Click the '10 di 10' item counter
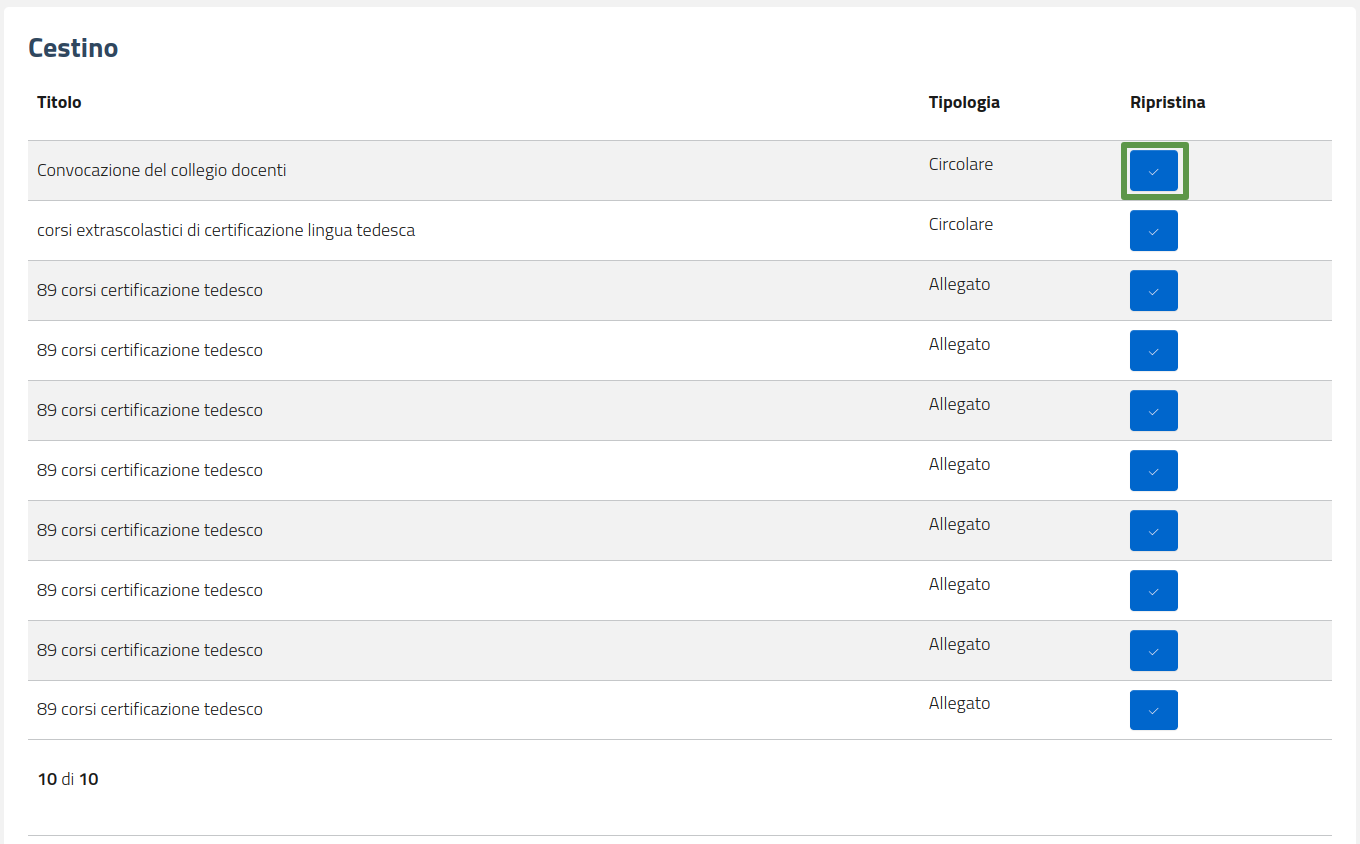1360x844 pixels. (68, 779)
